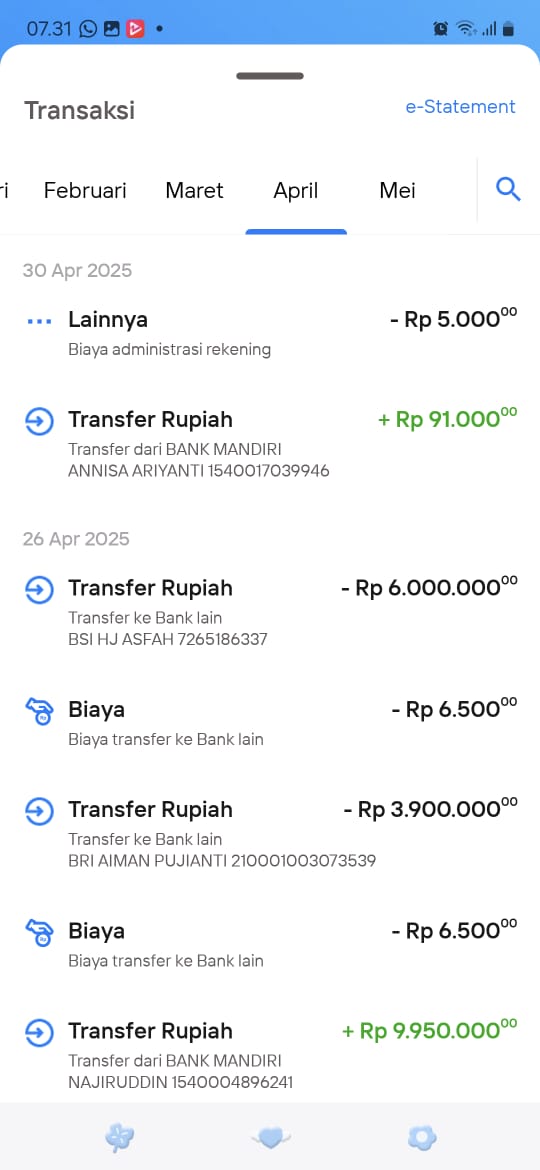Viewport: 540px width, 1170px height.
Task: Tap transfer icon beside BSI HJ ASFAH
Action: click(x=39, y=589)
